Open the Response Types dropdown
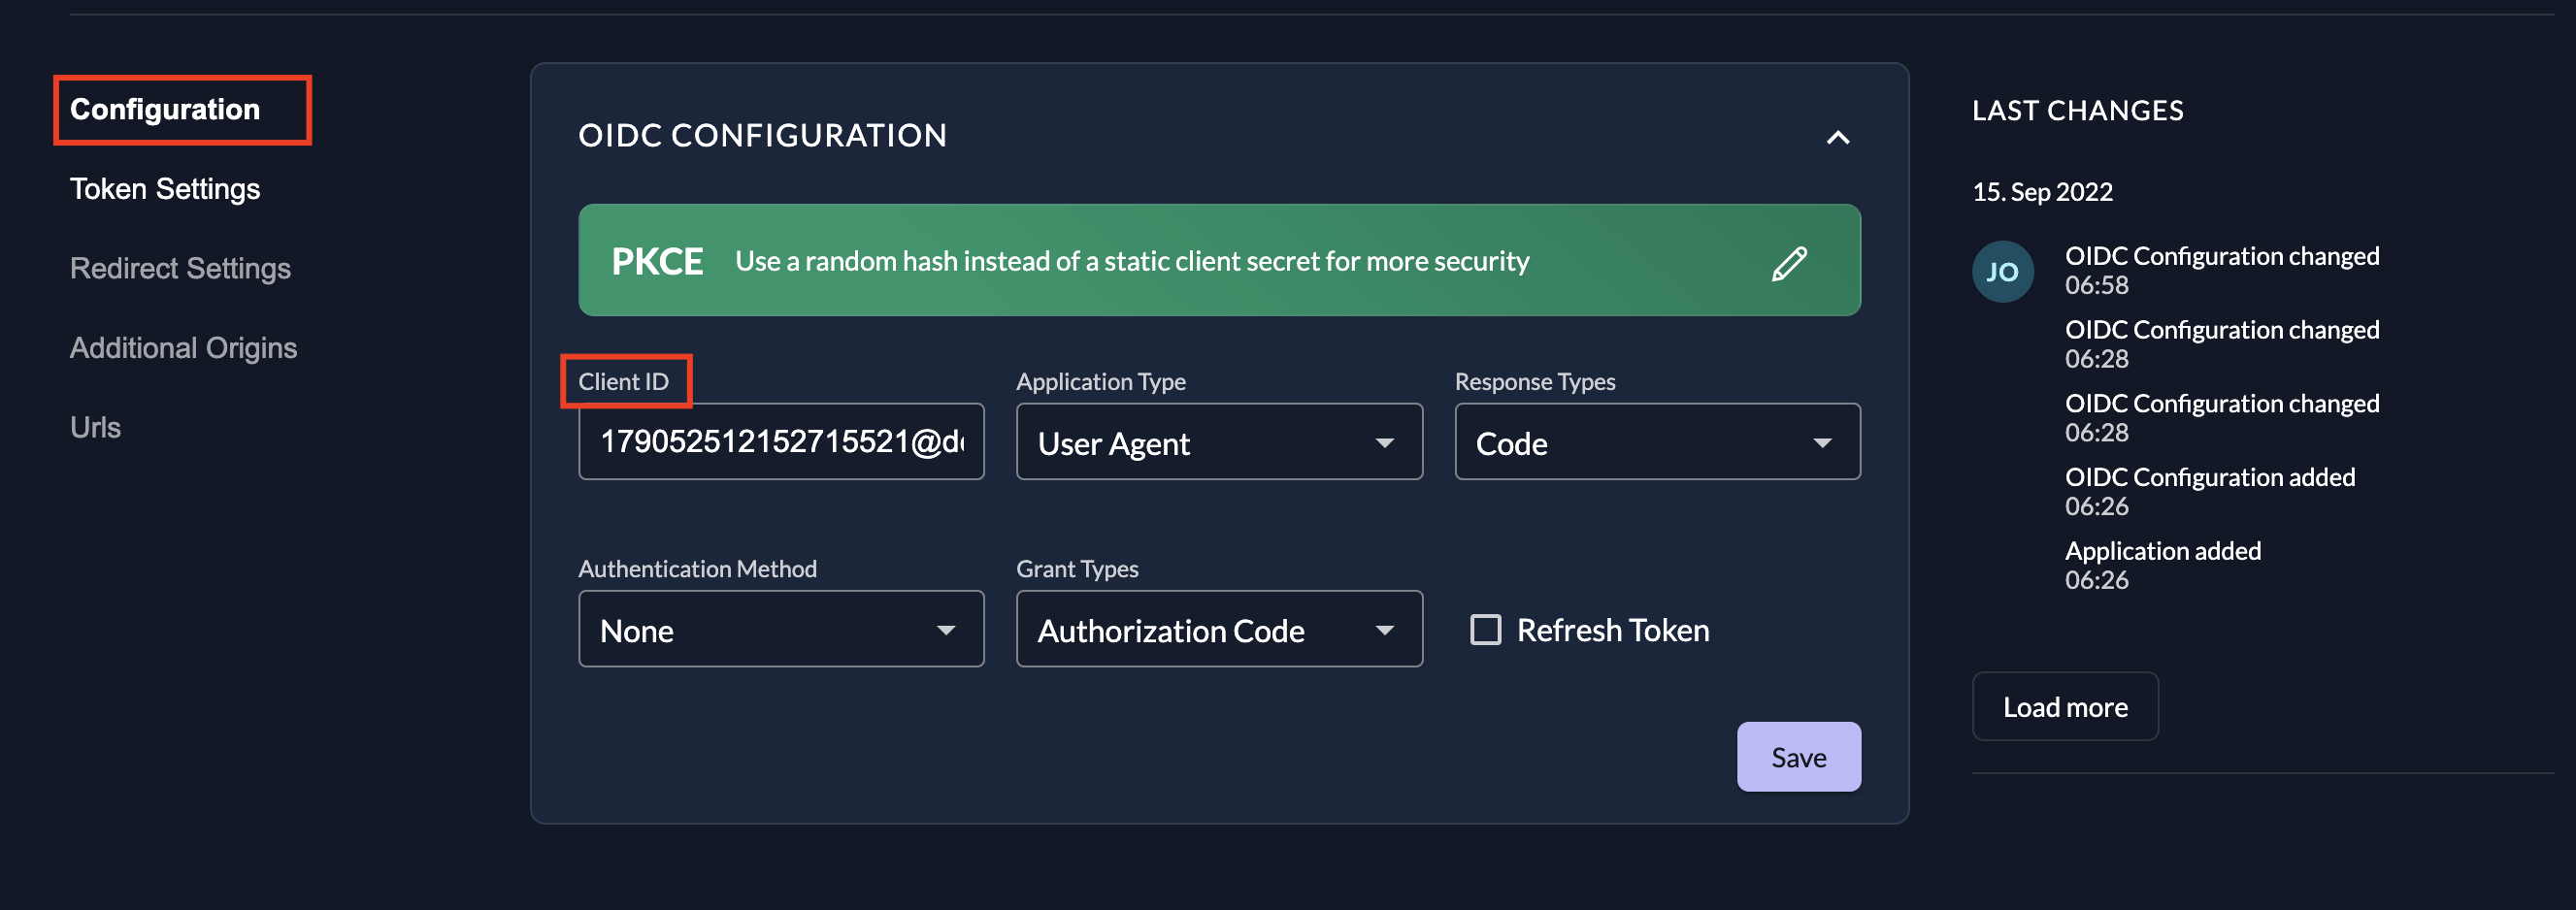The width and height of the screenshot is (2576, 910). [x=1656, y=442]
